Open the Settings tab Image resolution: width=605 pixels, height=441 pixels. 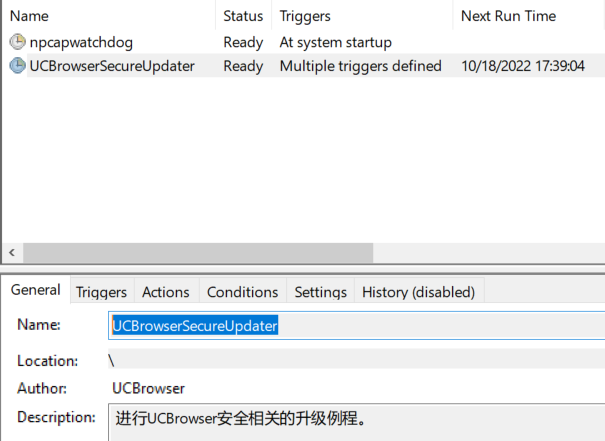(321, 292)
